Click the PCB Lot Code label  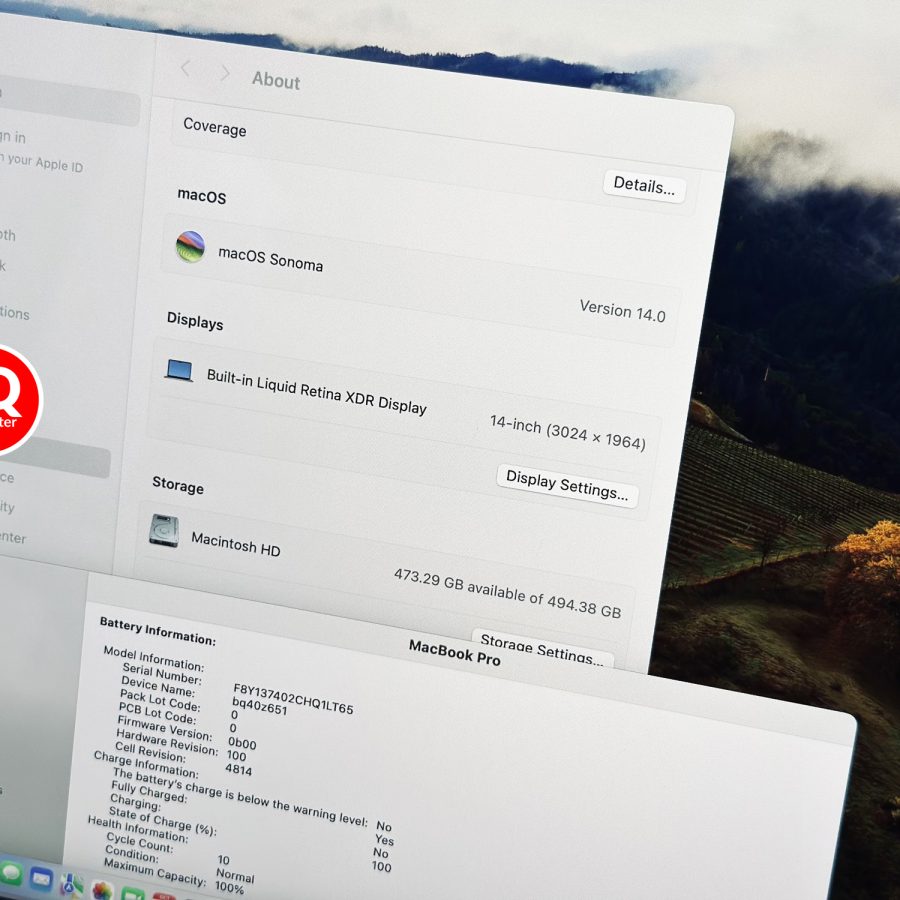pos(157,714)
